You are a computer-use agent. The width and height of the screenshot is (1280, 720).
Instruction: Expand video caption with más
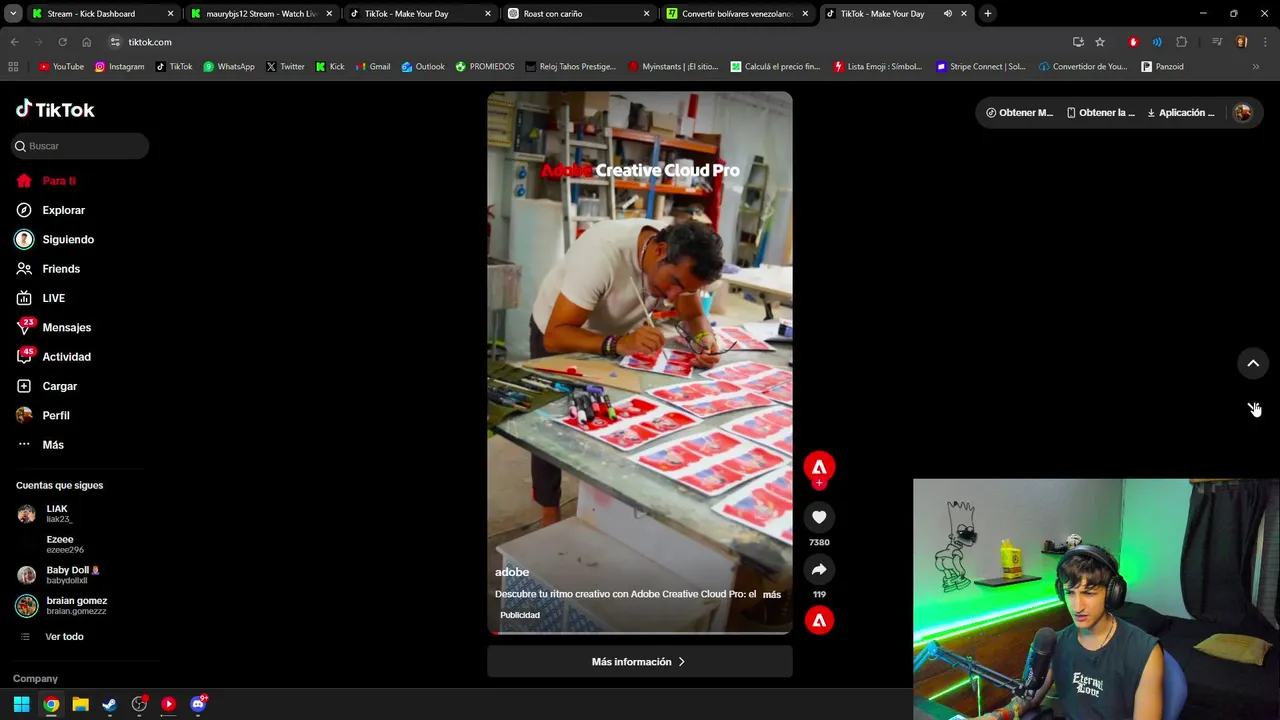(x=772, y=594)
